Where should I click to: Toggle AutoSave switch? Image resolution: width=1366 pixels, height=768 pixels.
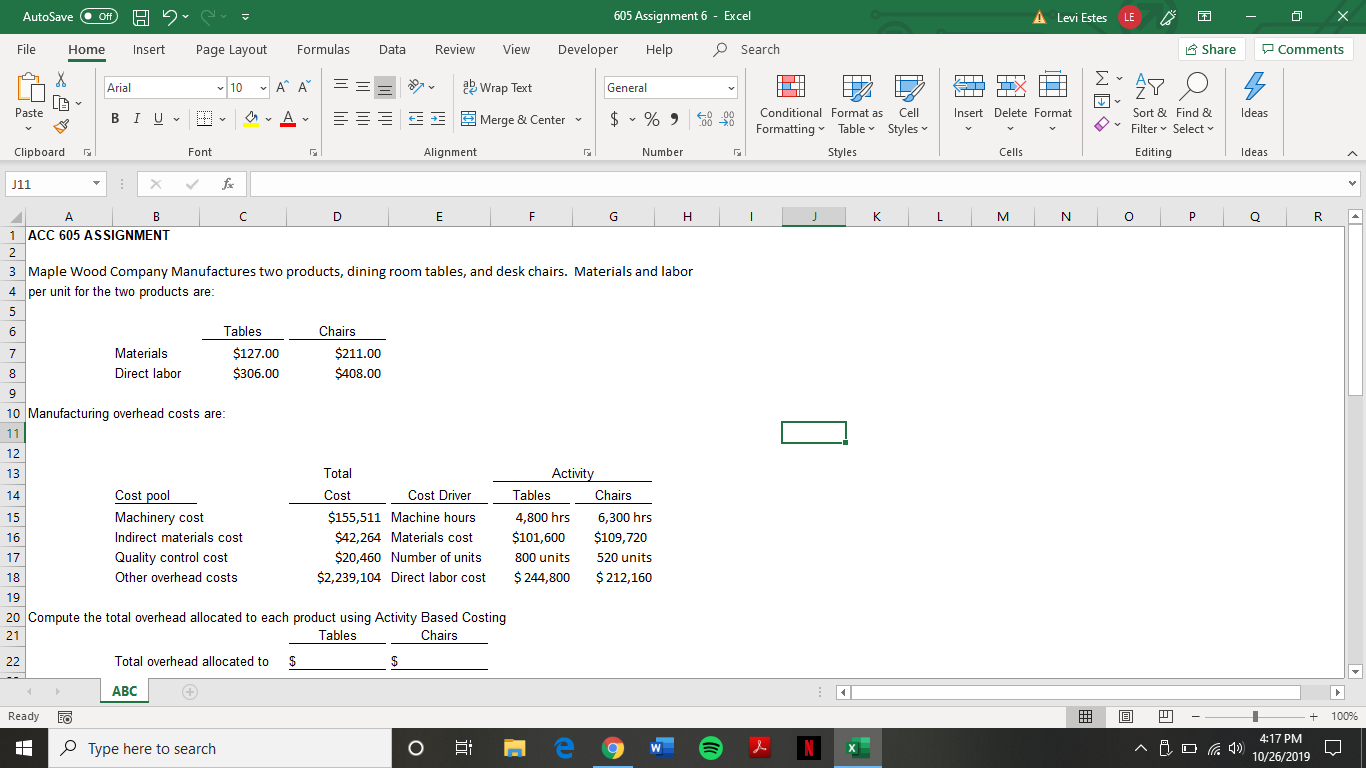tap(99, 16)
